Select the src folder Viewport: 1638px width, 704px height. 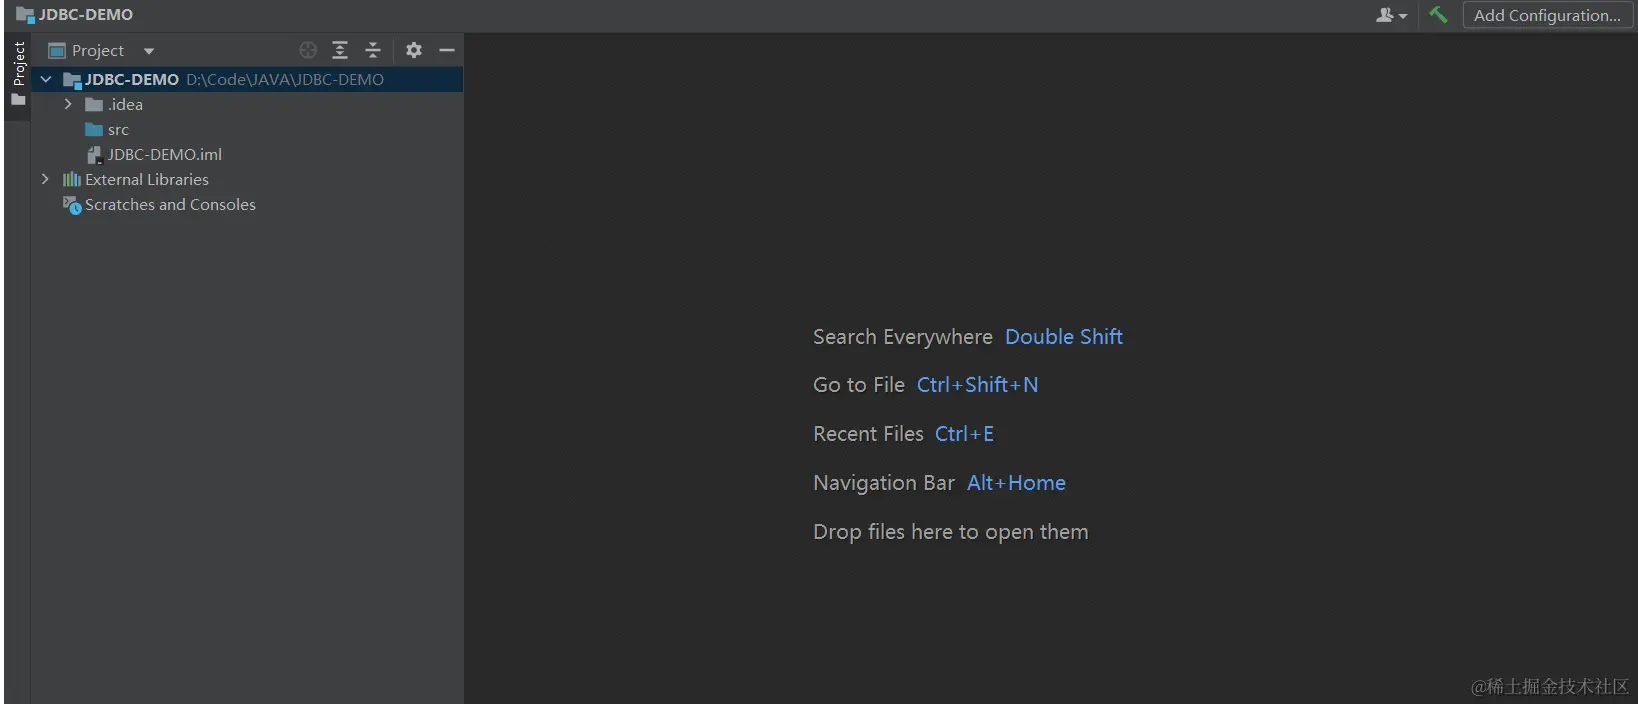(x=118, y=129)
